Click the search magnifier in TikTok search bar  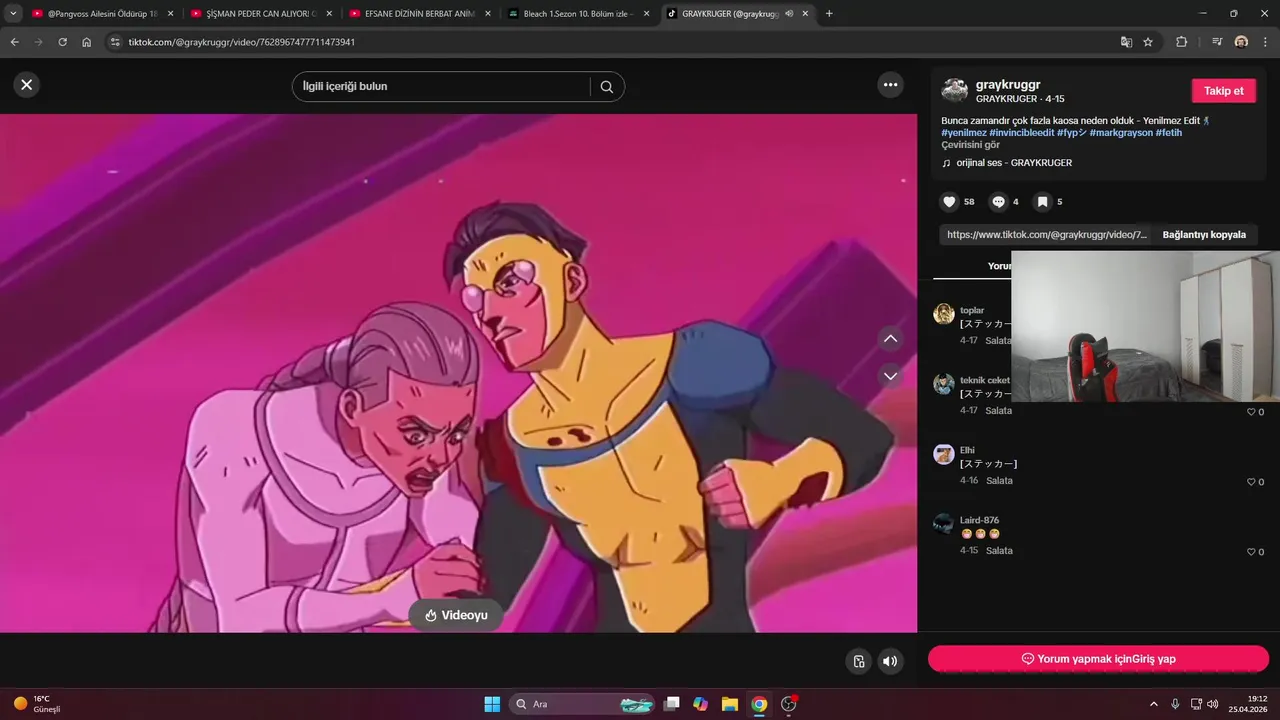pos(606,87)
